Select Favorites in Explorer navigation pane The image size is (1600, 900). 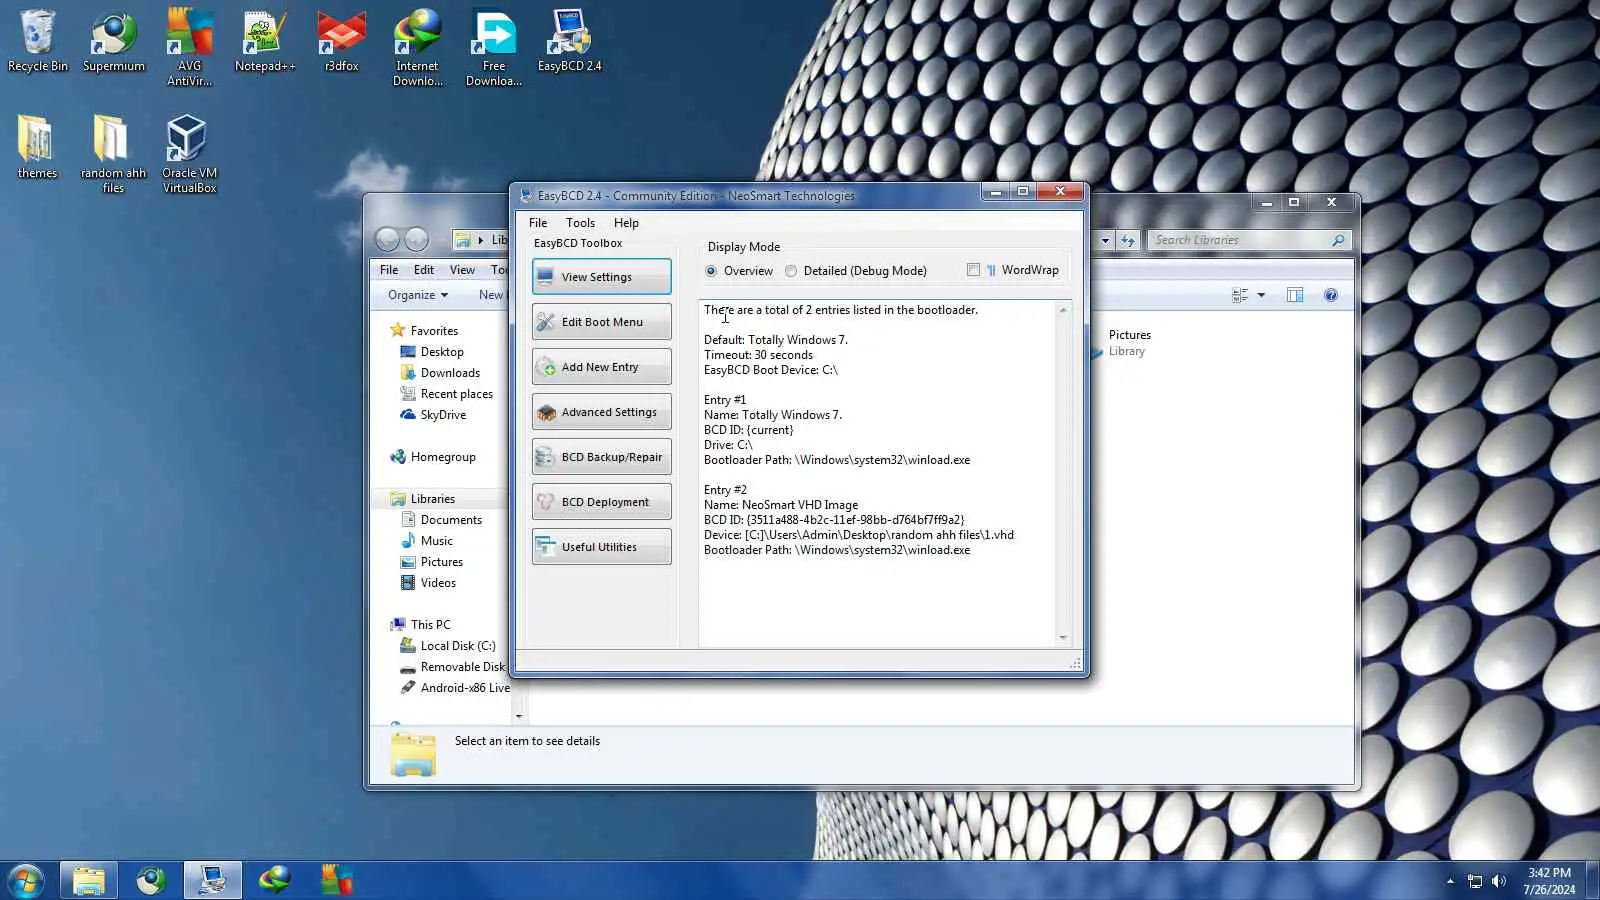point(424,331)
